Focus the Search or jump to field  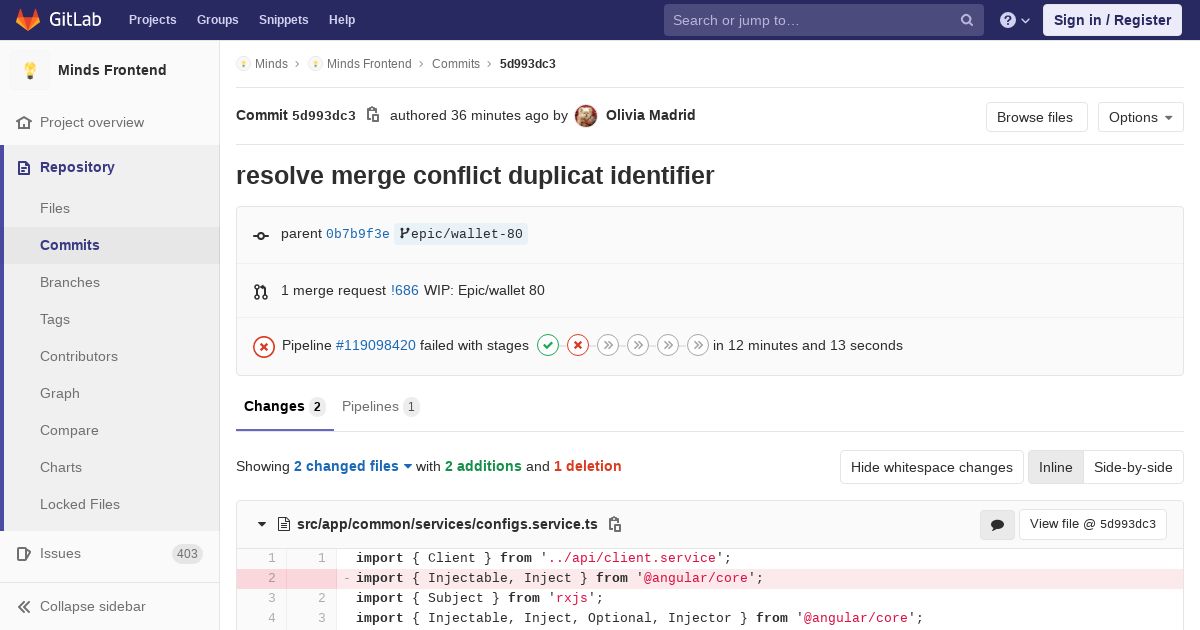pyautogui.click(x=824, y=20)
